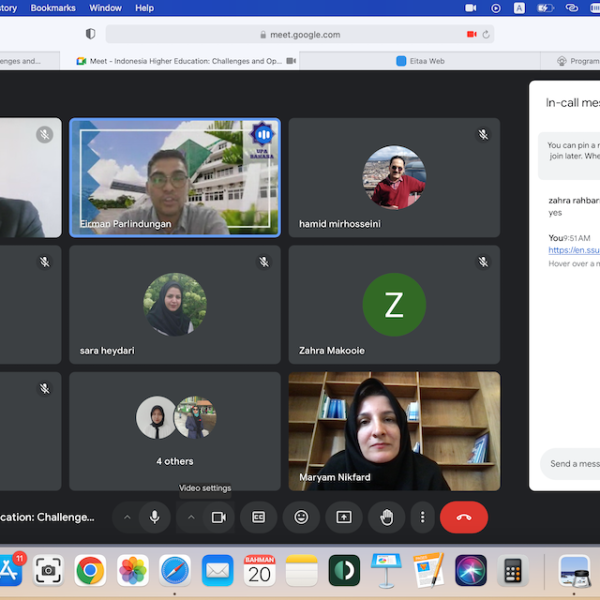The width and height of the screenshot is (600, 600).
Task: Select Firman Parlindungan's video tile
Action: 175,177
